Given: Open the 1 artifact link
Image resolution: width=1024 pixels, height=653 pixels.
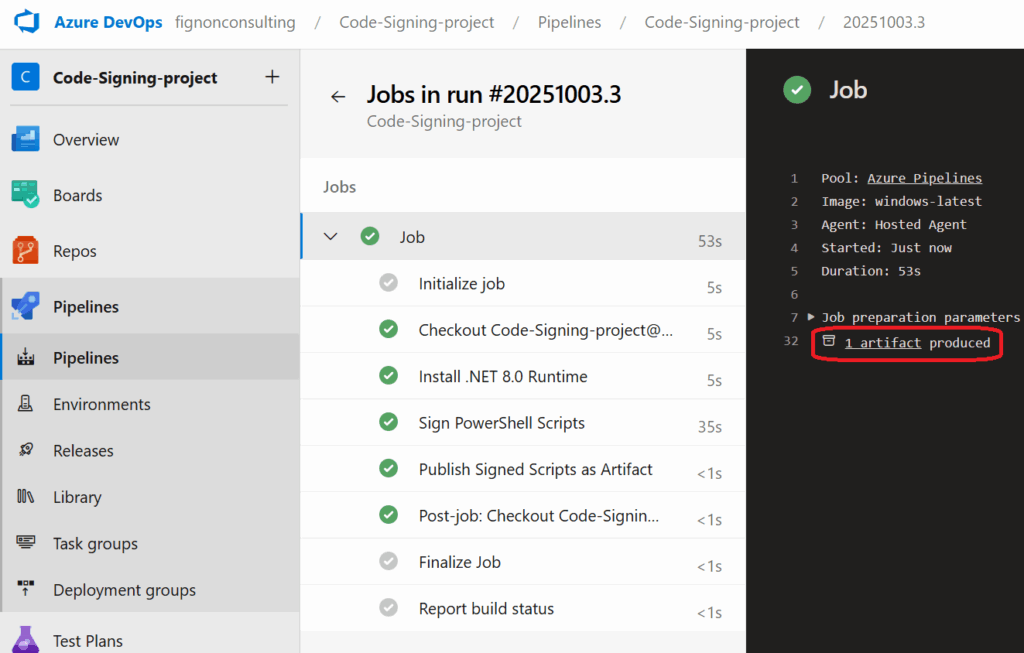Looking at the screenshot, I should point(882,343).
